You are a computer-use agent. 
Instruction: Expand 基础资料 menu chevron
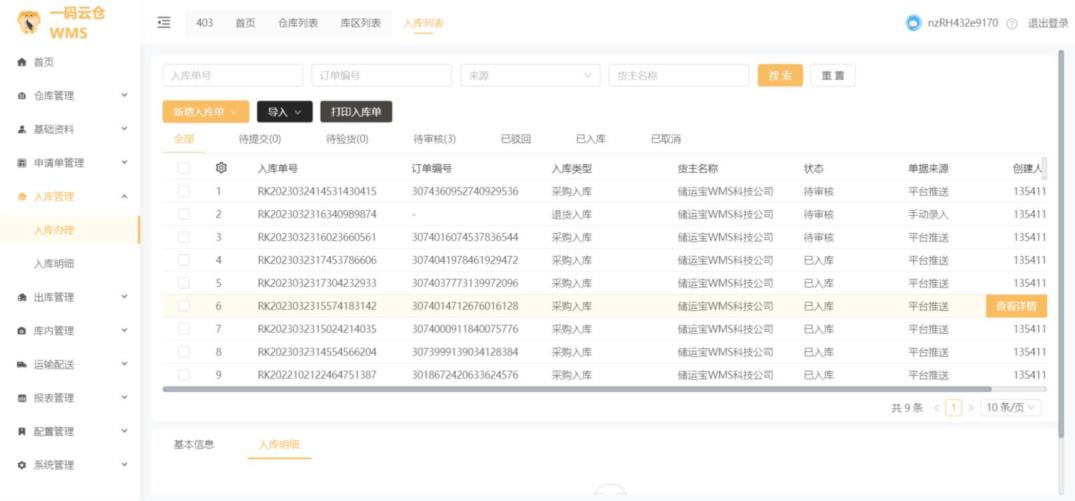(x=124, y=130)
